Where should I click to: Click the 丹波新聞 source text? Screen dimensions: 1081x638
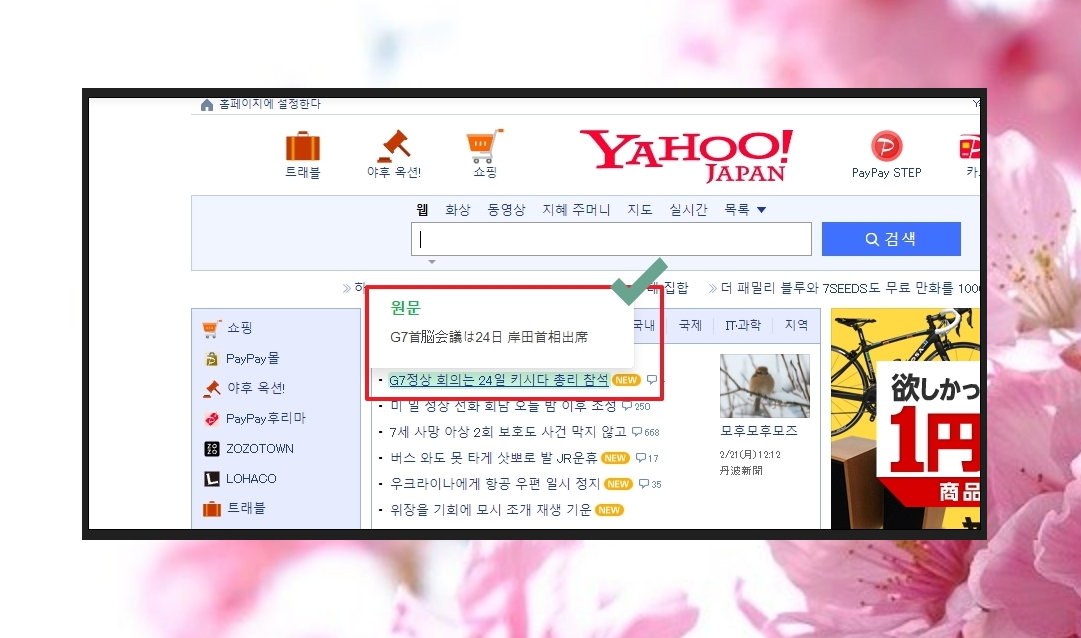(x=741, y=471)
